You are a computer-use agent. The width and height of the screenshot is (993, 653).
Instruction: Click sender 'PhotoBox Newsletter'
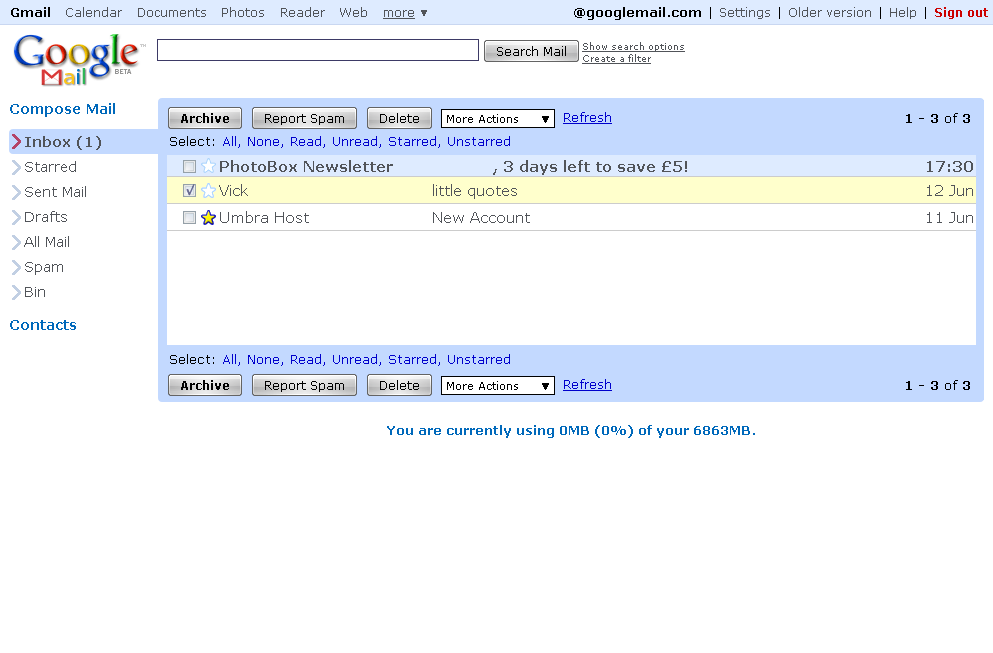pyautogui.click(x=306, y=167)
